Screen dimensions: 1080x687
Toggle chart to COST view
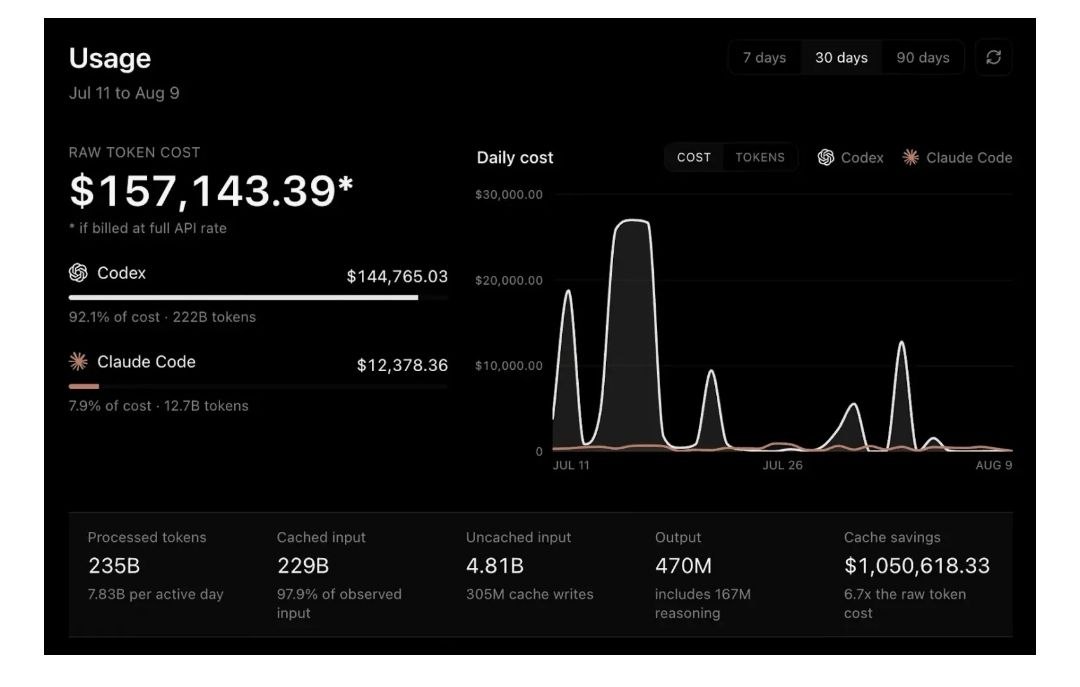(694, 157)
